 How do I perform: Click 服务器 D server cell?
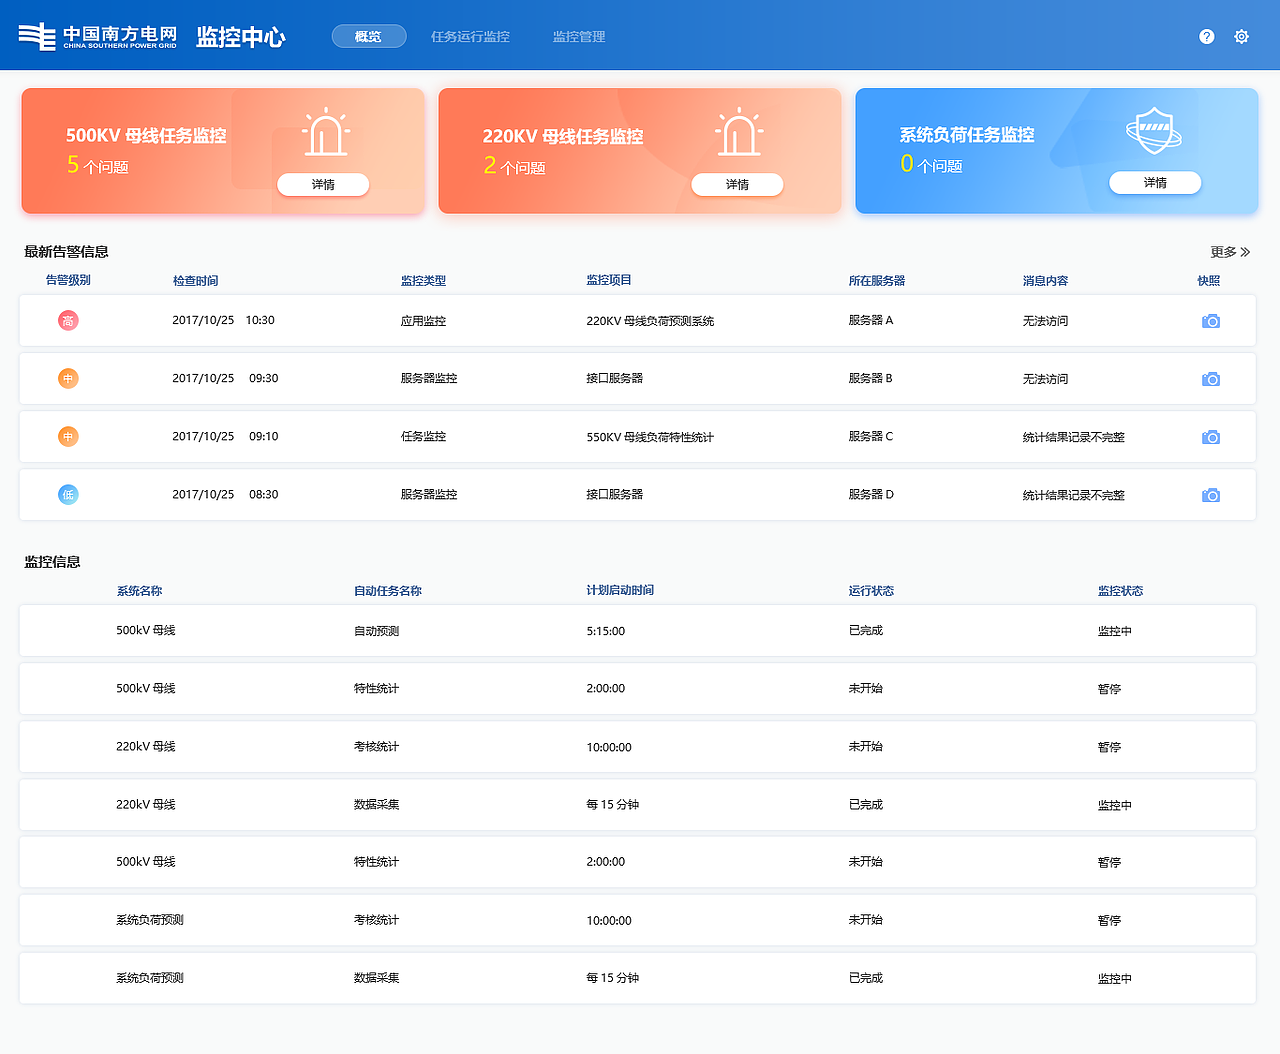click(x=871, y=494)
